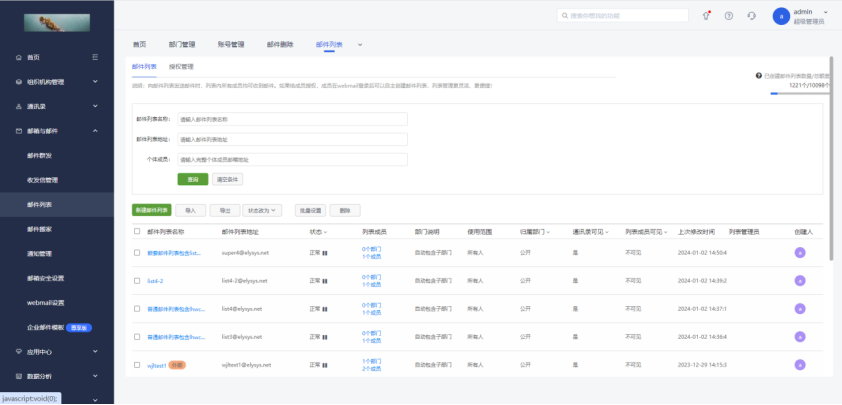Click the search magnifier icon in top bar
The height and width of the screenshot is (405, 842).
point(565,16)
